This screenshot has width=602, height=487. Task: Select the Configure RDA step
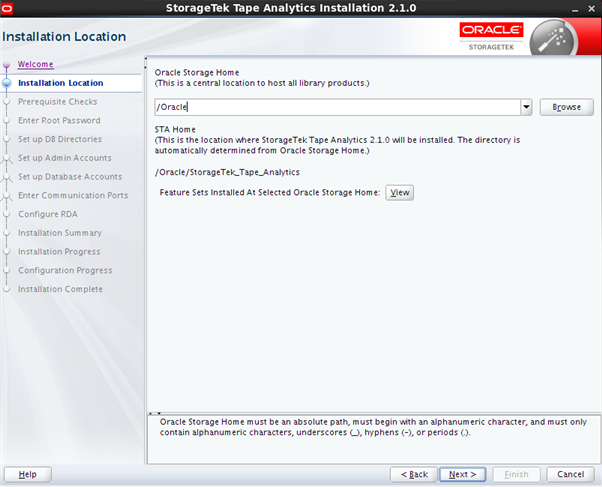pos(48,214)
